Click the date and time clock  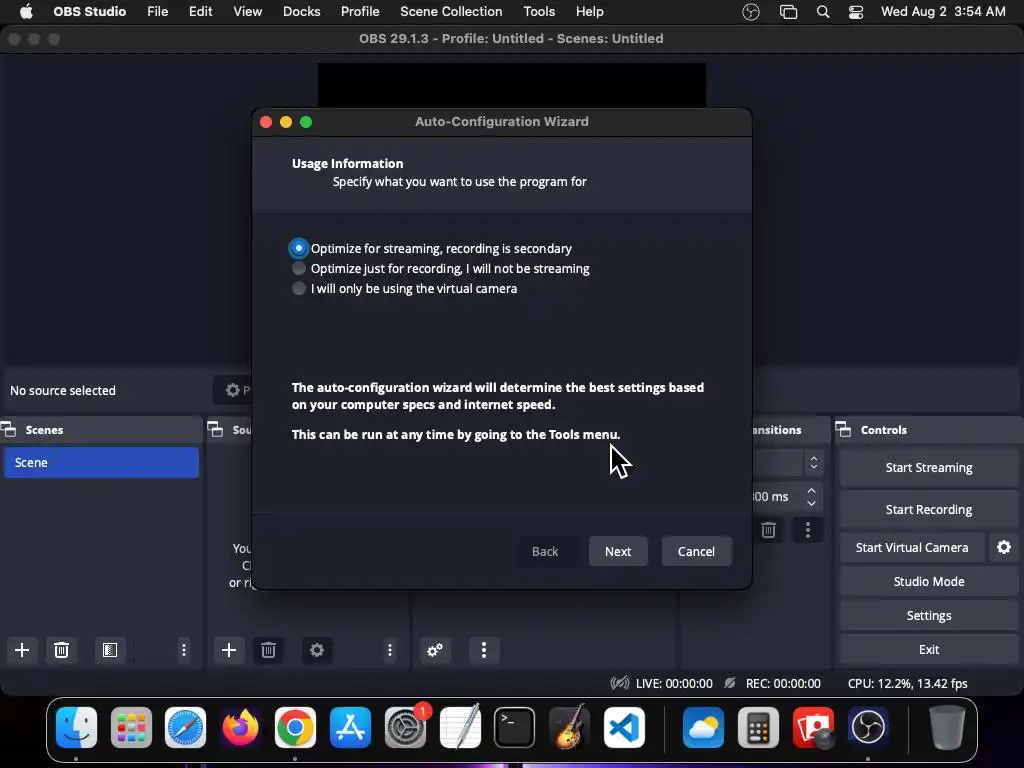click(x=943, y=12)
